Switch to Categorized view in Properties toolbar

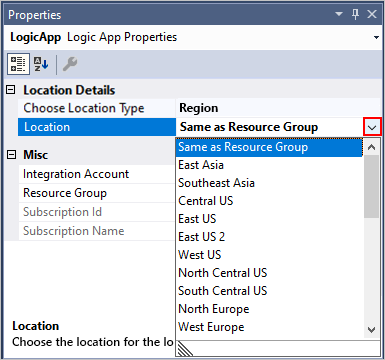(x=18, y=64)
